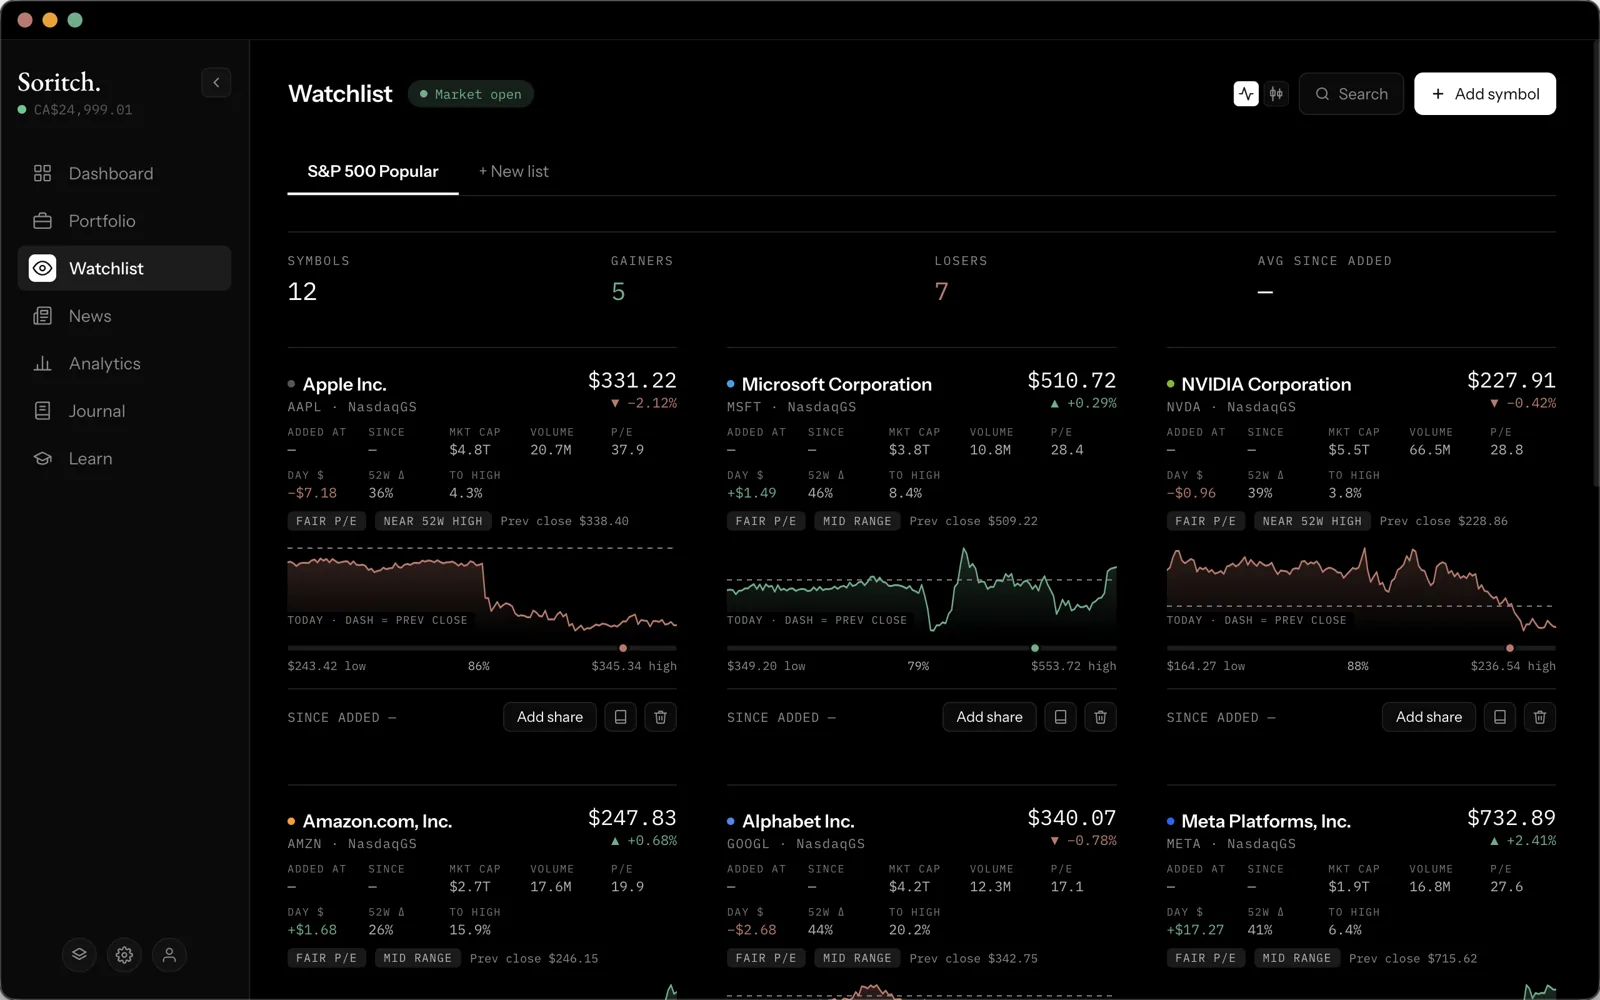
Task: Click the GAINERS count 5
Action: (x=618, y=292)
